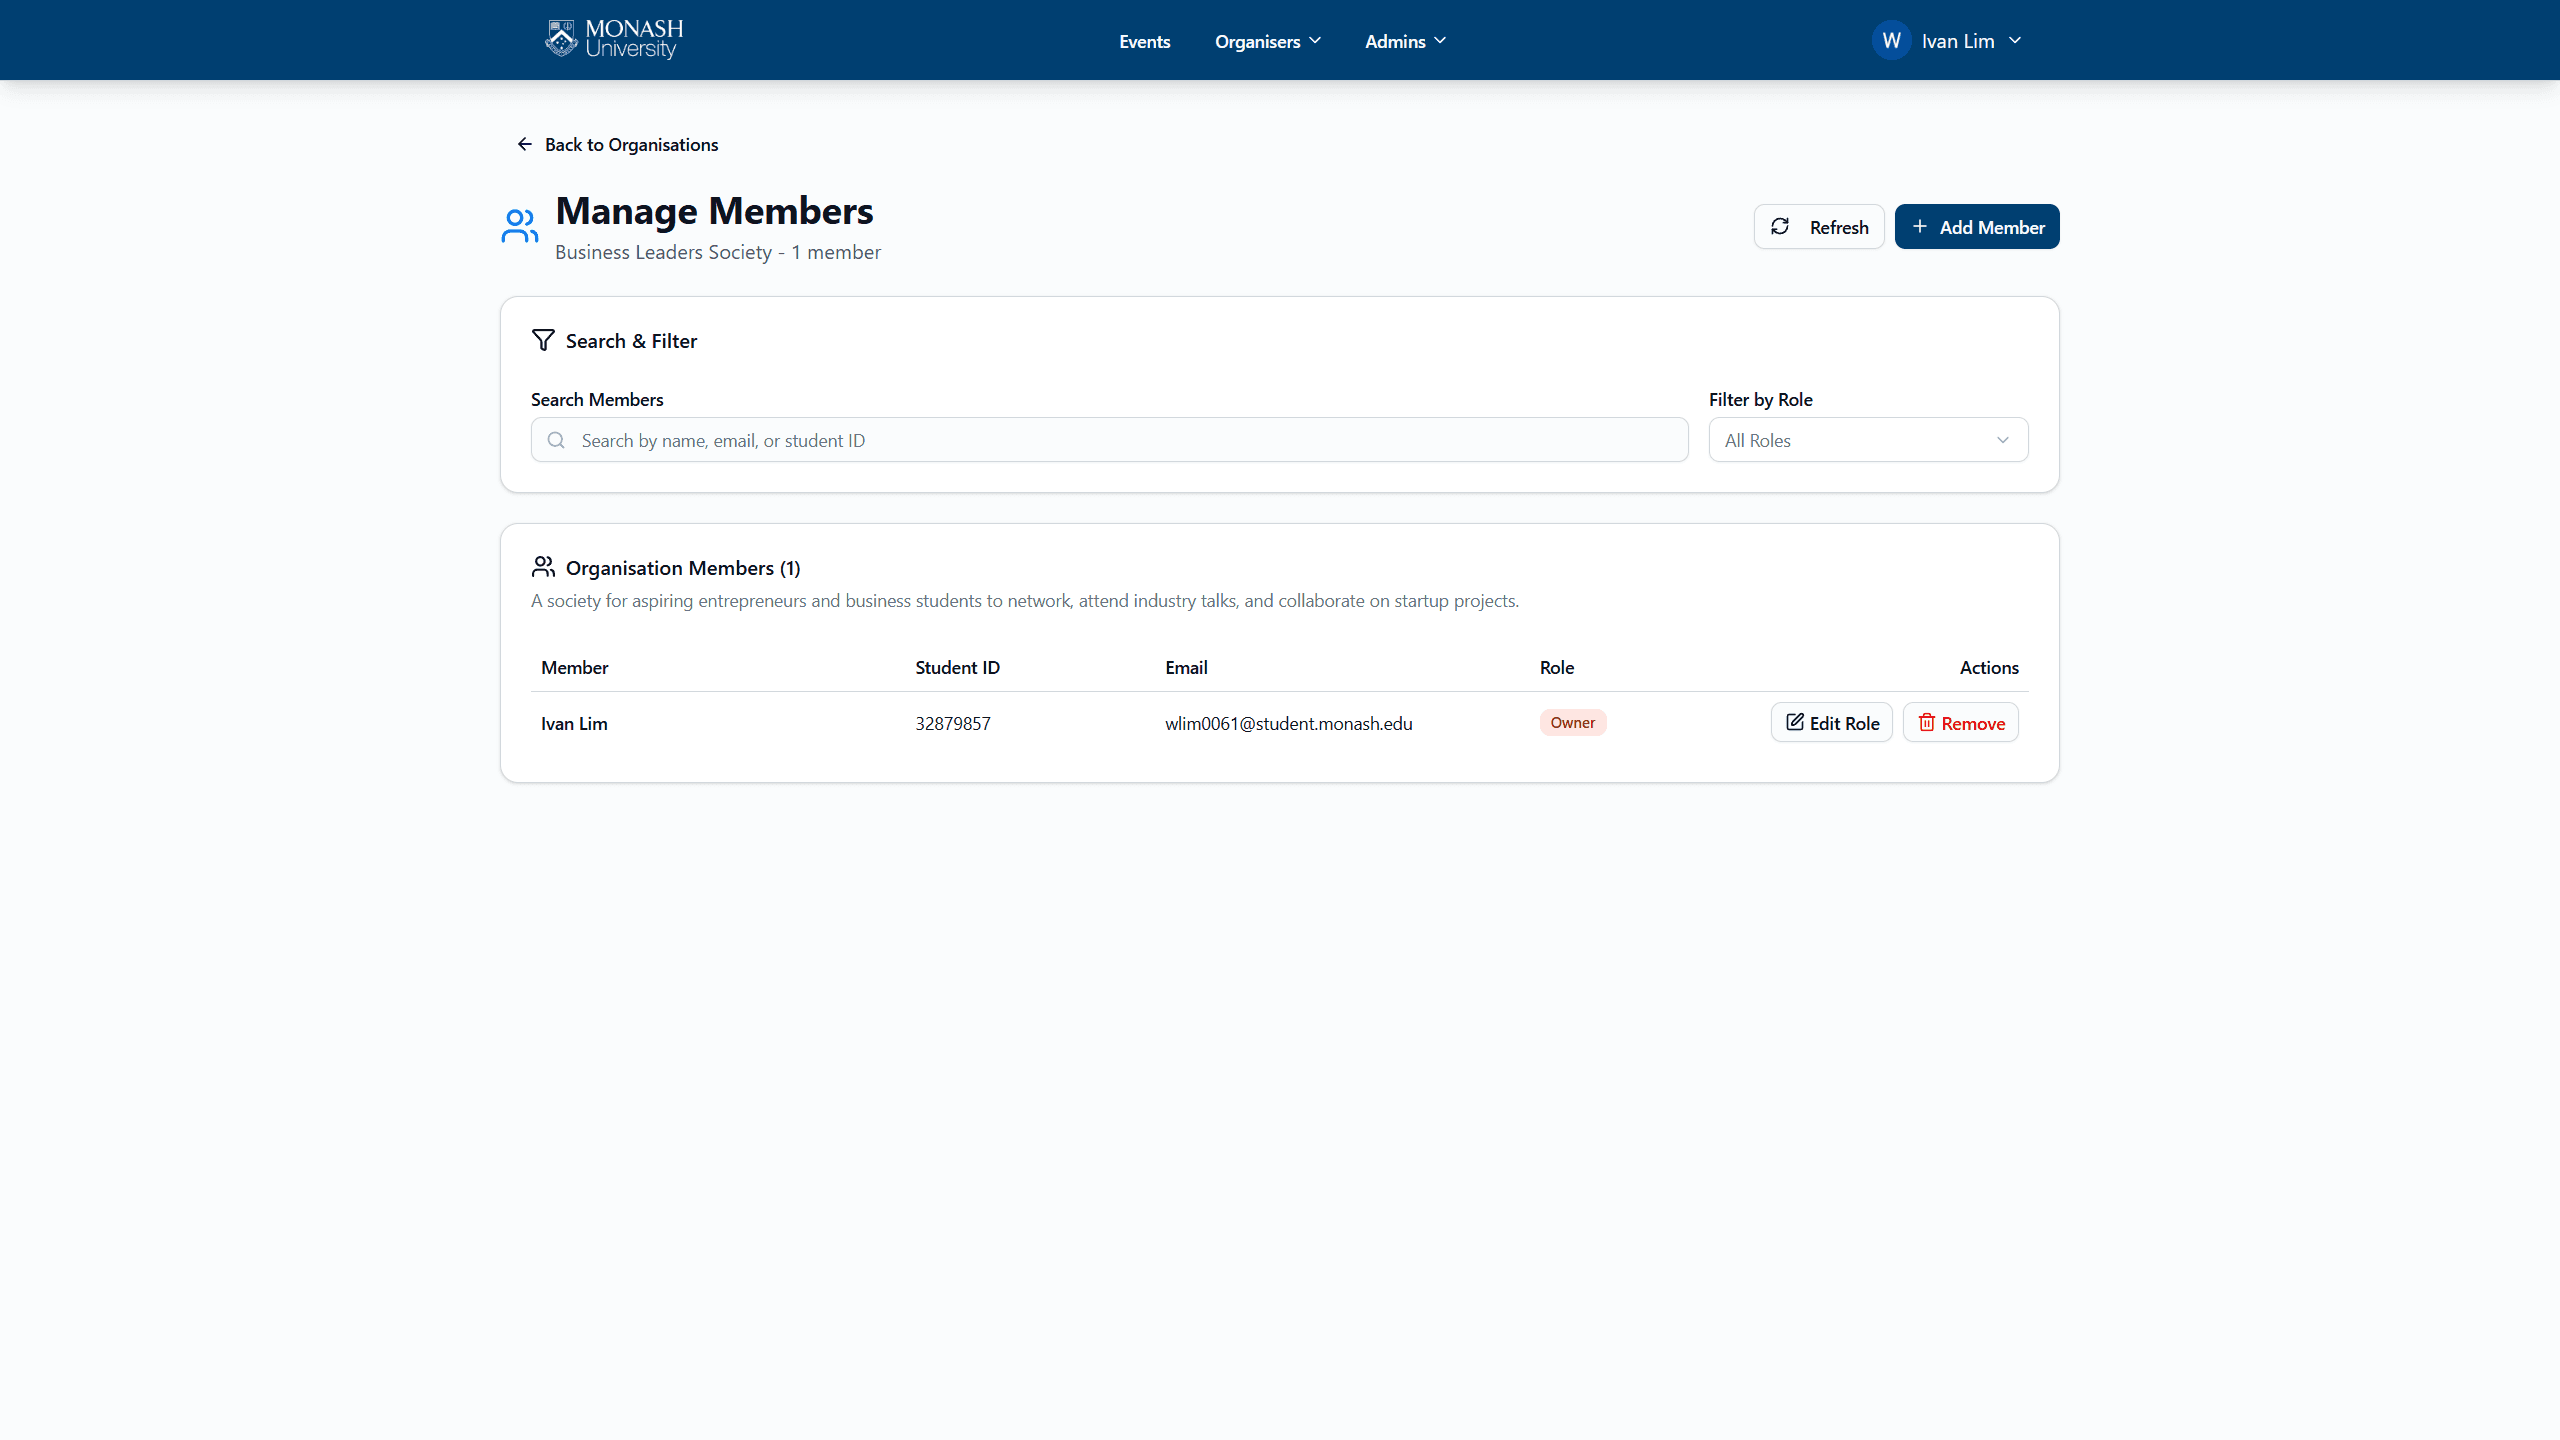
Task: Open the All Roles filter dropdown
Action: 1868,440
